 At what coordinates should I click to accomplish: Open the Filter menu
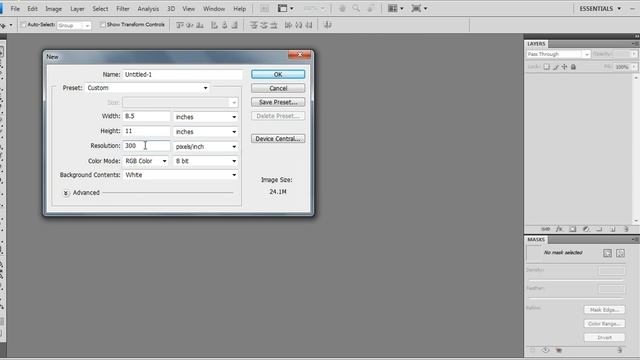pyautogui.click(x=123, y=9)
